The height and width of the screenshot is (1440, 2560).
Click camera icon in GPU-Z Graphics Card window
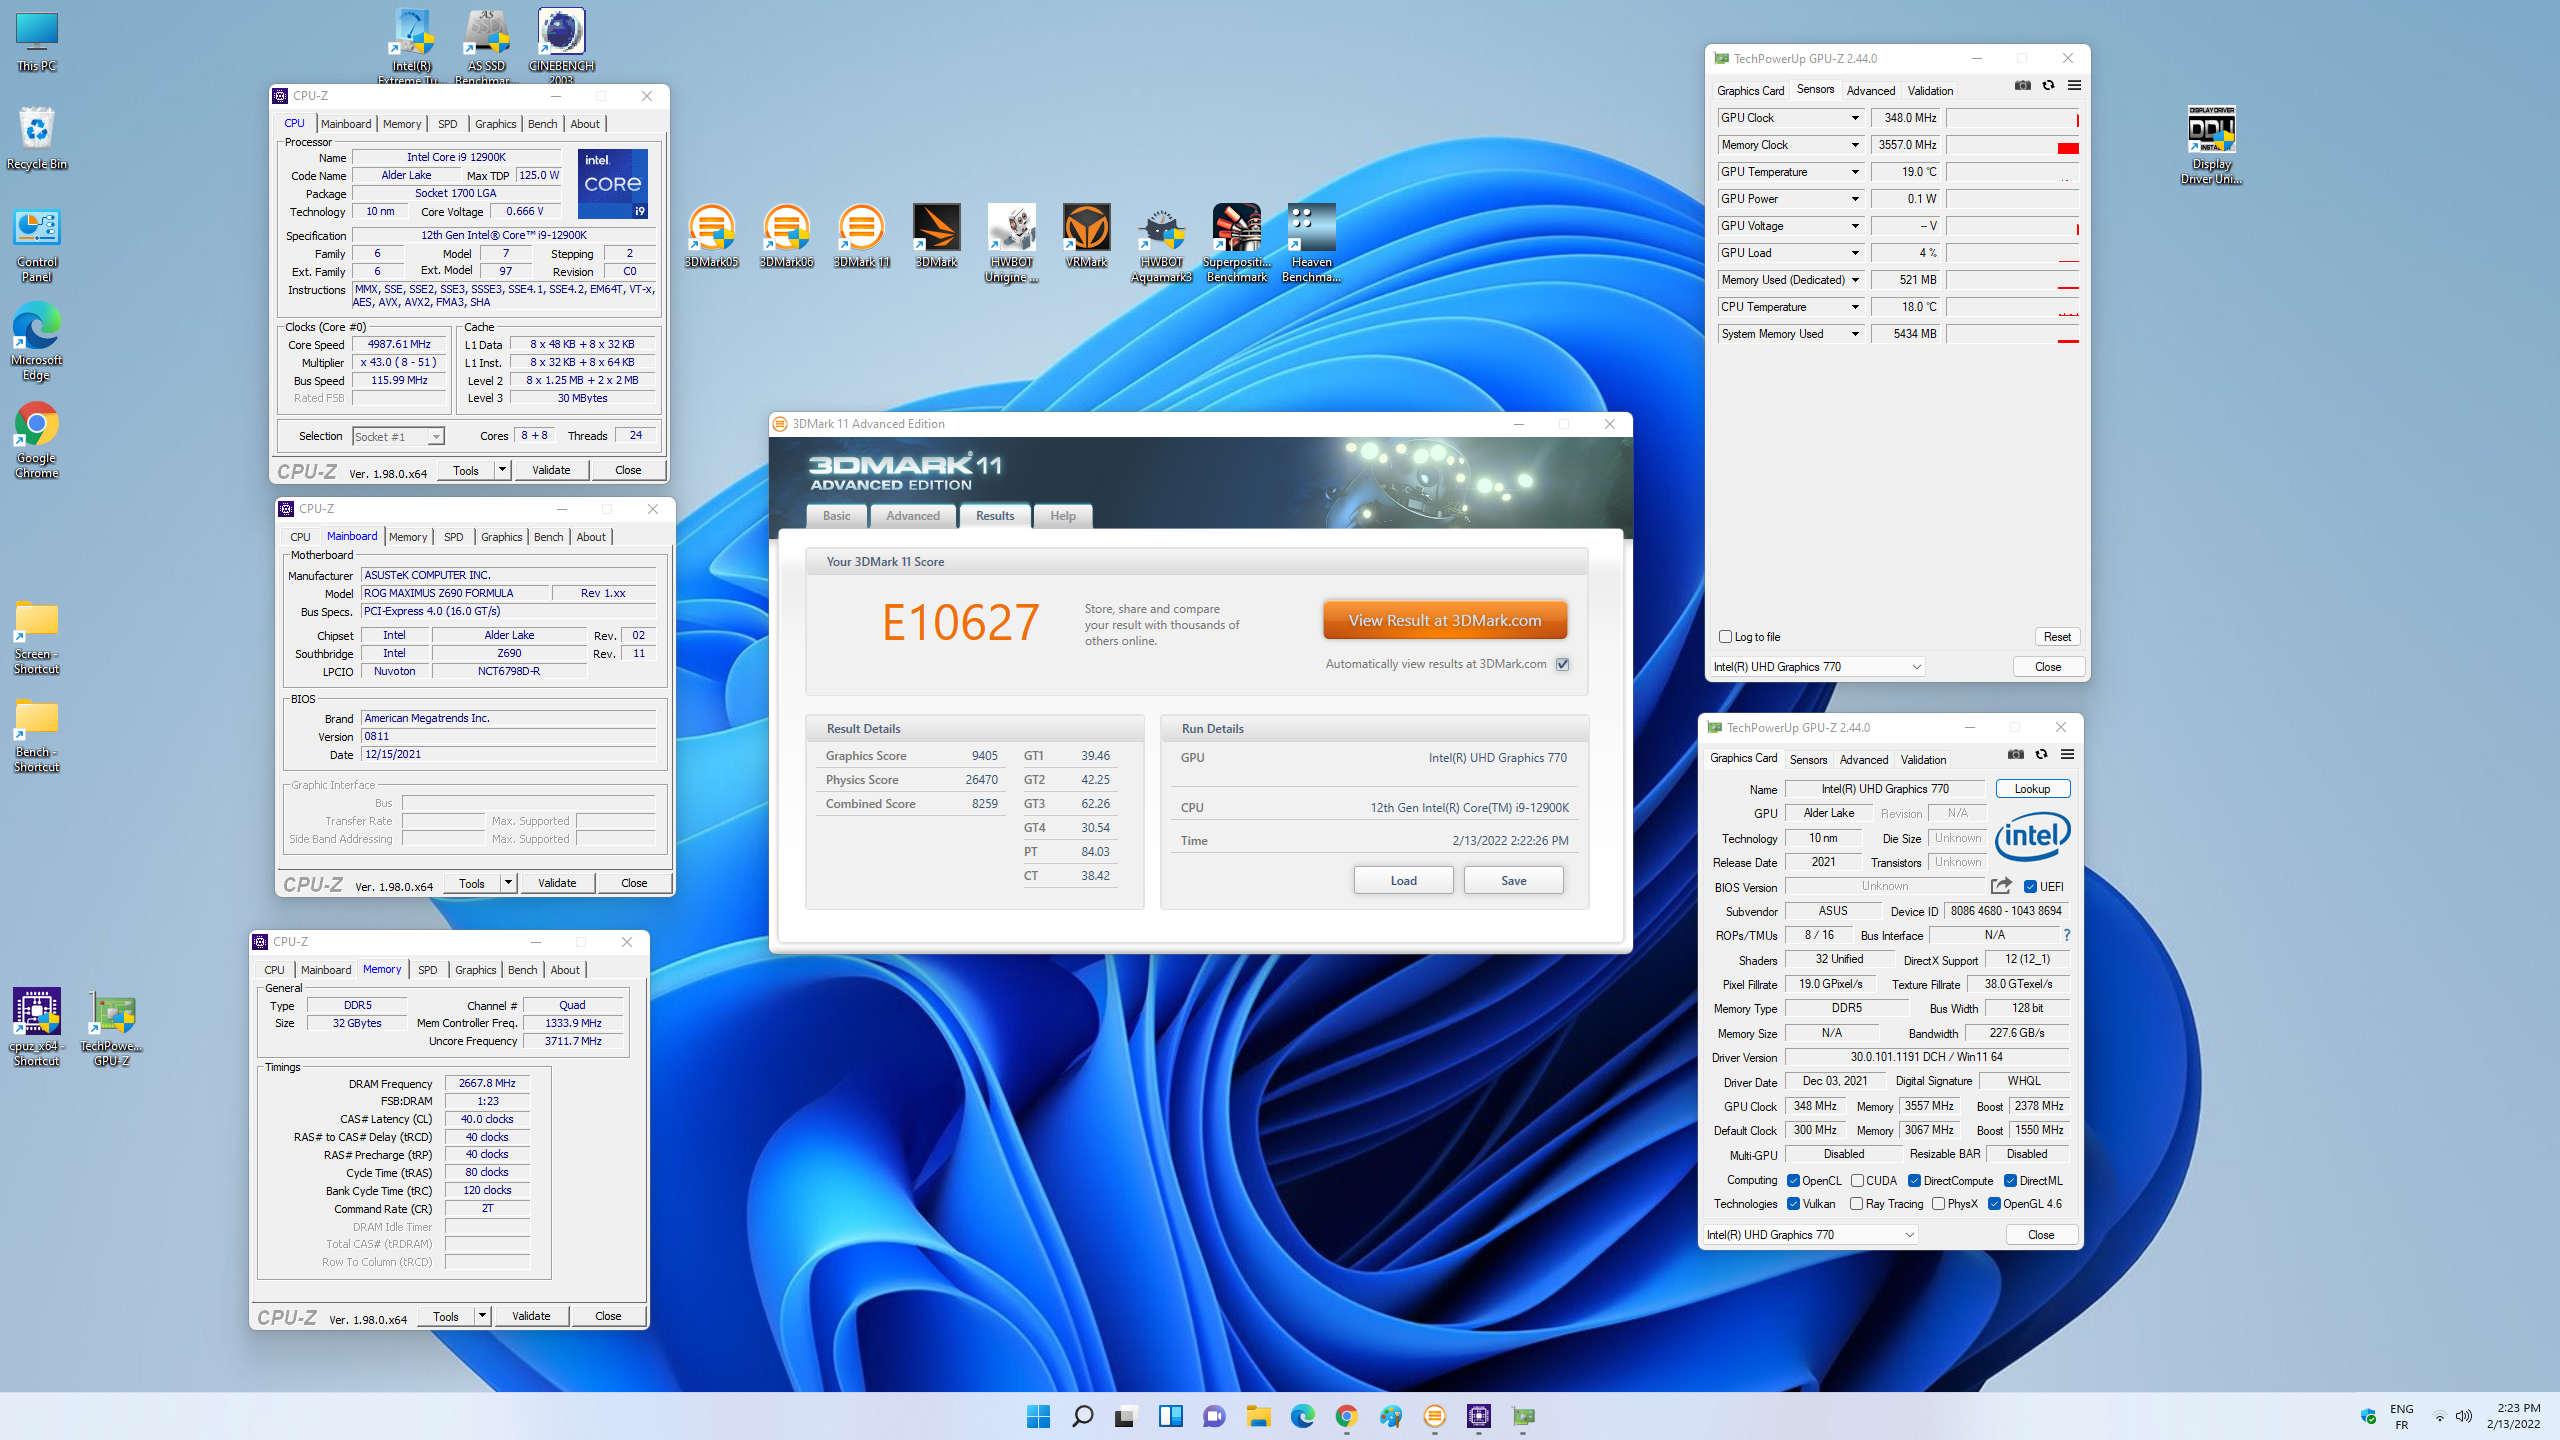tap(2015, 755)
